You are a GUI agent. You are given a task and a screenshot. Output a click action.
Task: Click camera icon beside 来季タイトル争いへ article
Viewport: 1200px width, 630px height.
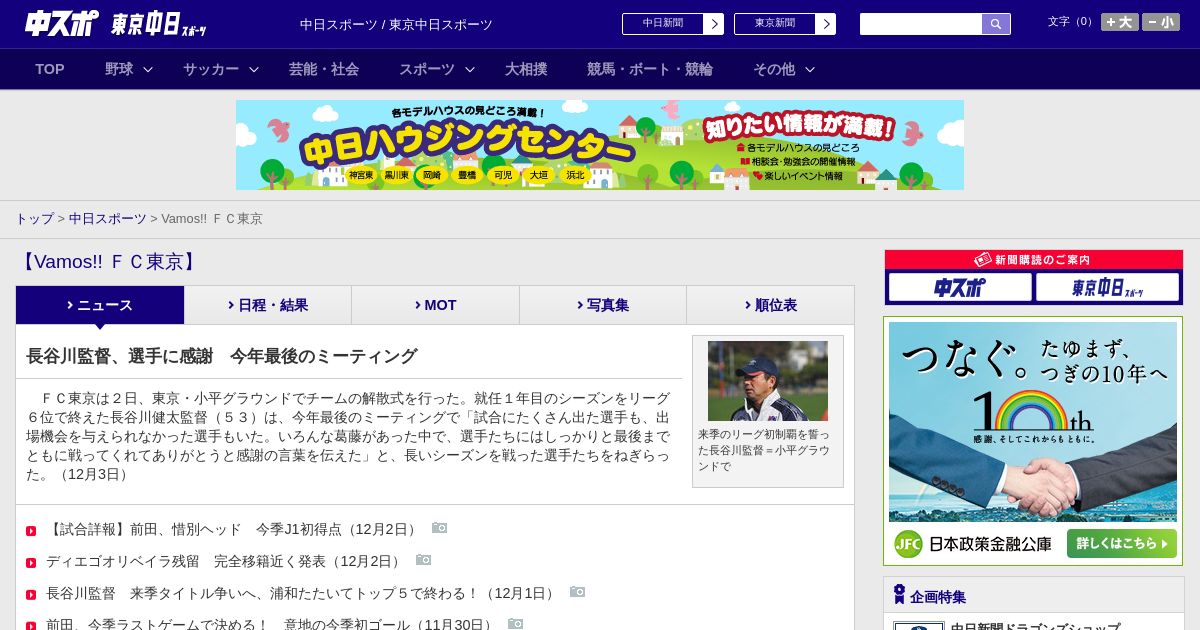(577, 592)
